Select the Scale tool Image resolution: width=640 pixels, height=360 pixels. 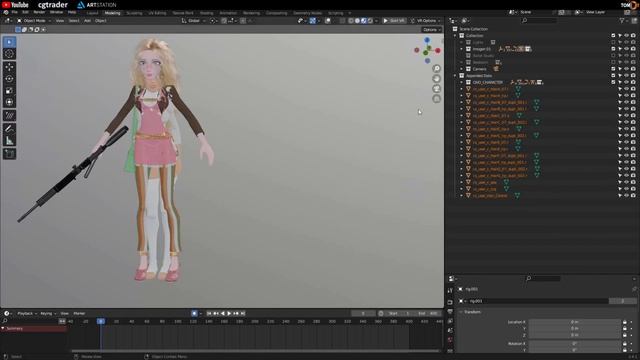[x=9, y=91]
